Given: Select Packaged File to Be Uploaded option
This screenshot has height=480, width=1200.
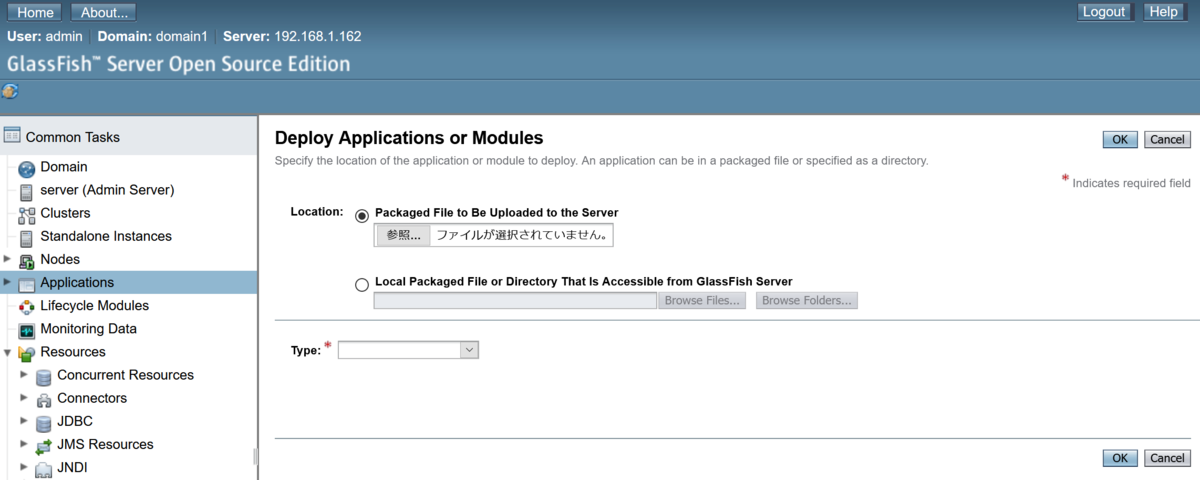Looking at the screenshot, I should tap(362, 216).
